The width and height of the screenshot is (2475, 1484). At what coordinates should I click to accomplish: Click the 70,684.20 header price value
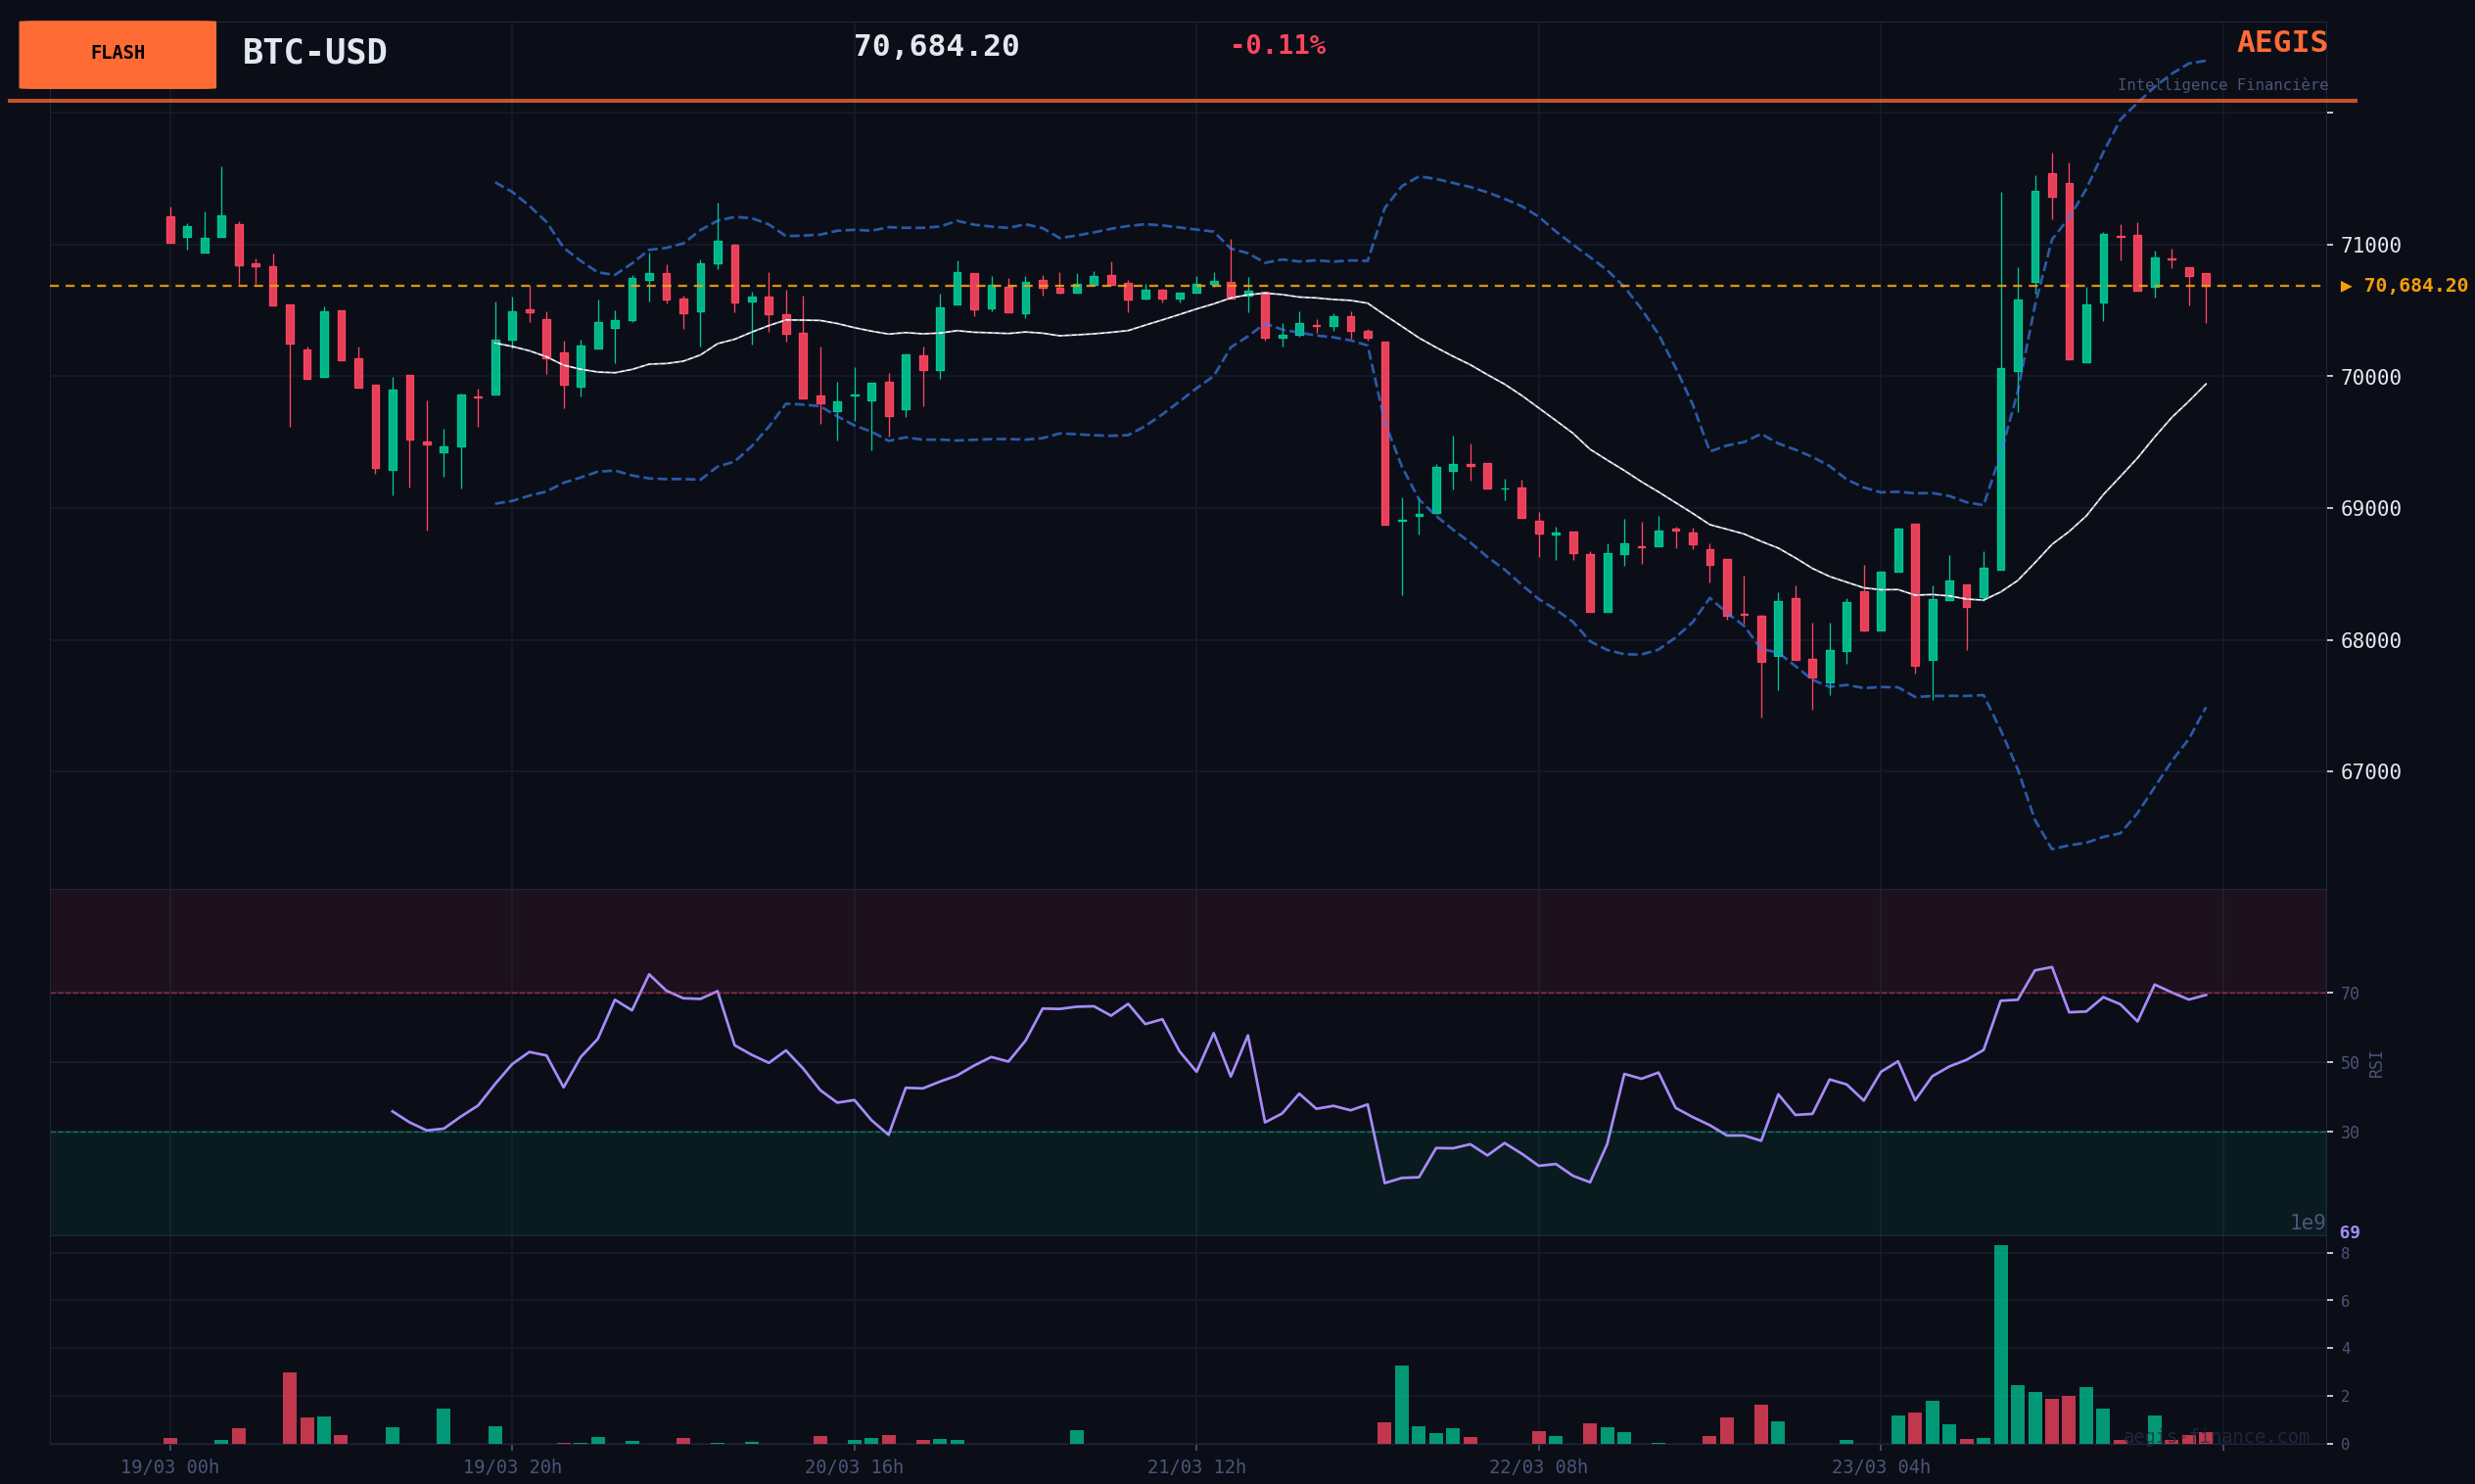[936, 46]
